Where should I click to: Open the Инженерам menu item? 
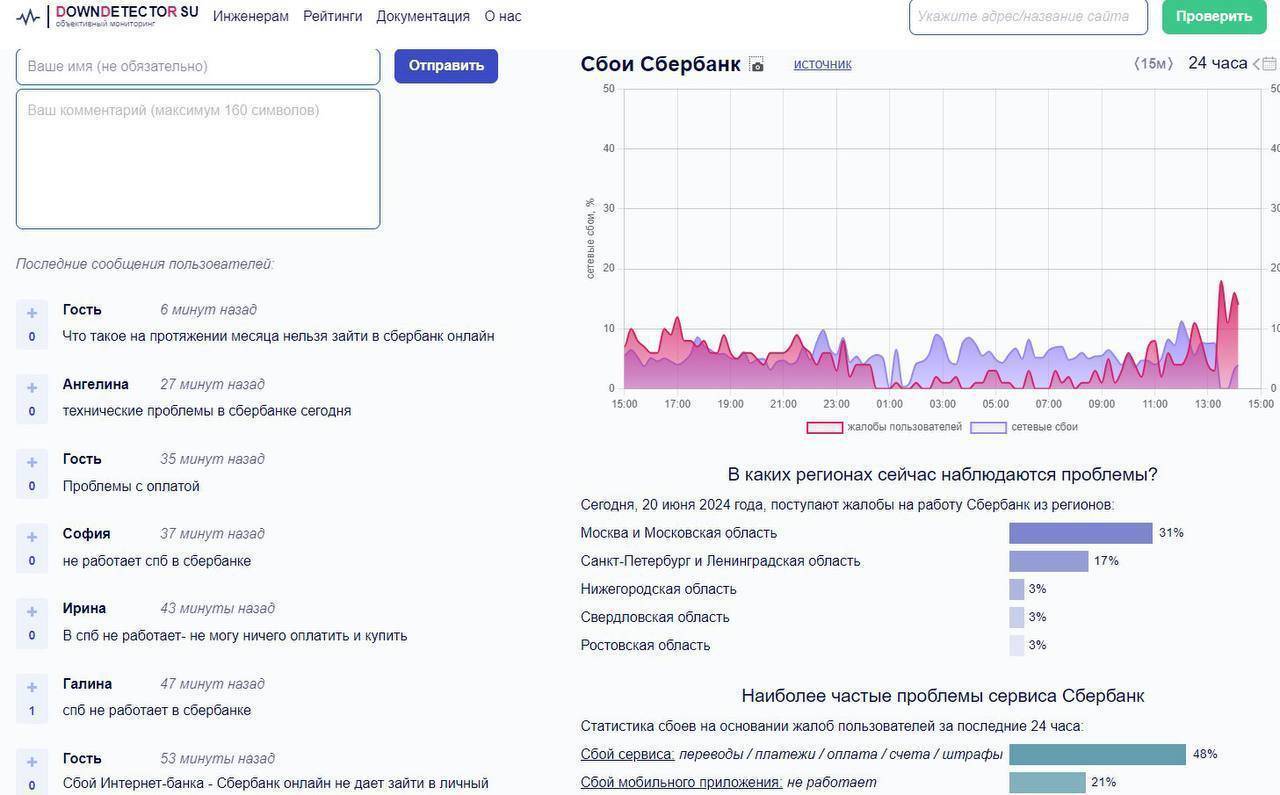(251, 16)
